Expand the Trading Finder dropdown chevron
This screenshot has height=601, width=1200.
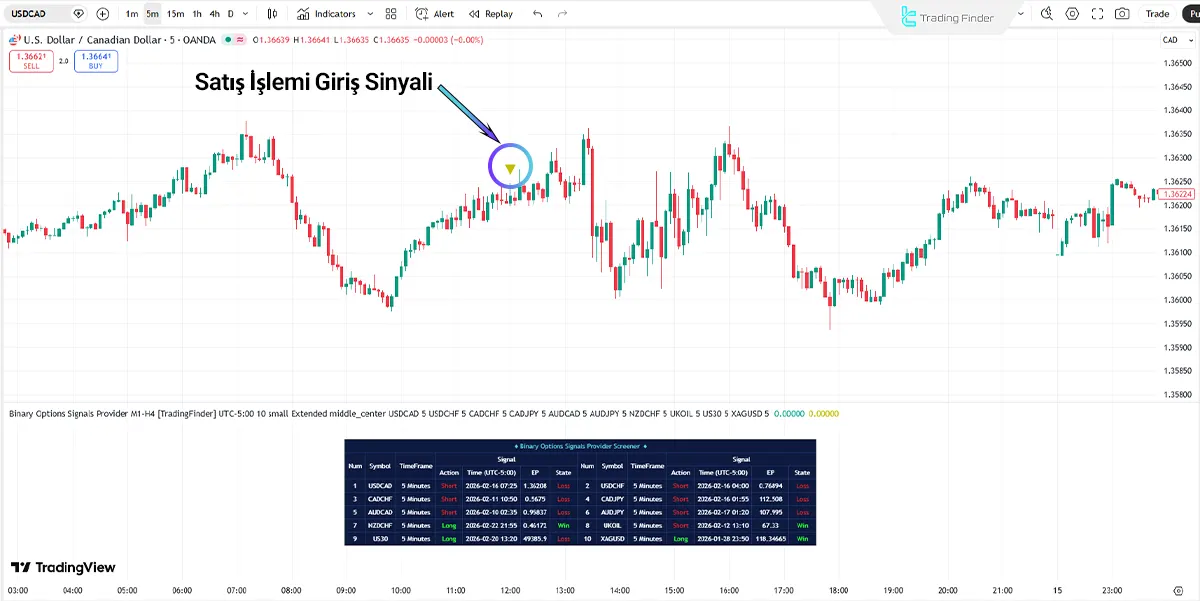pyautogui.click(x=1021, y=13)
